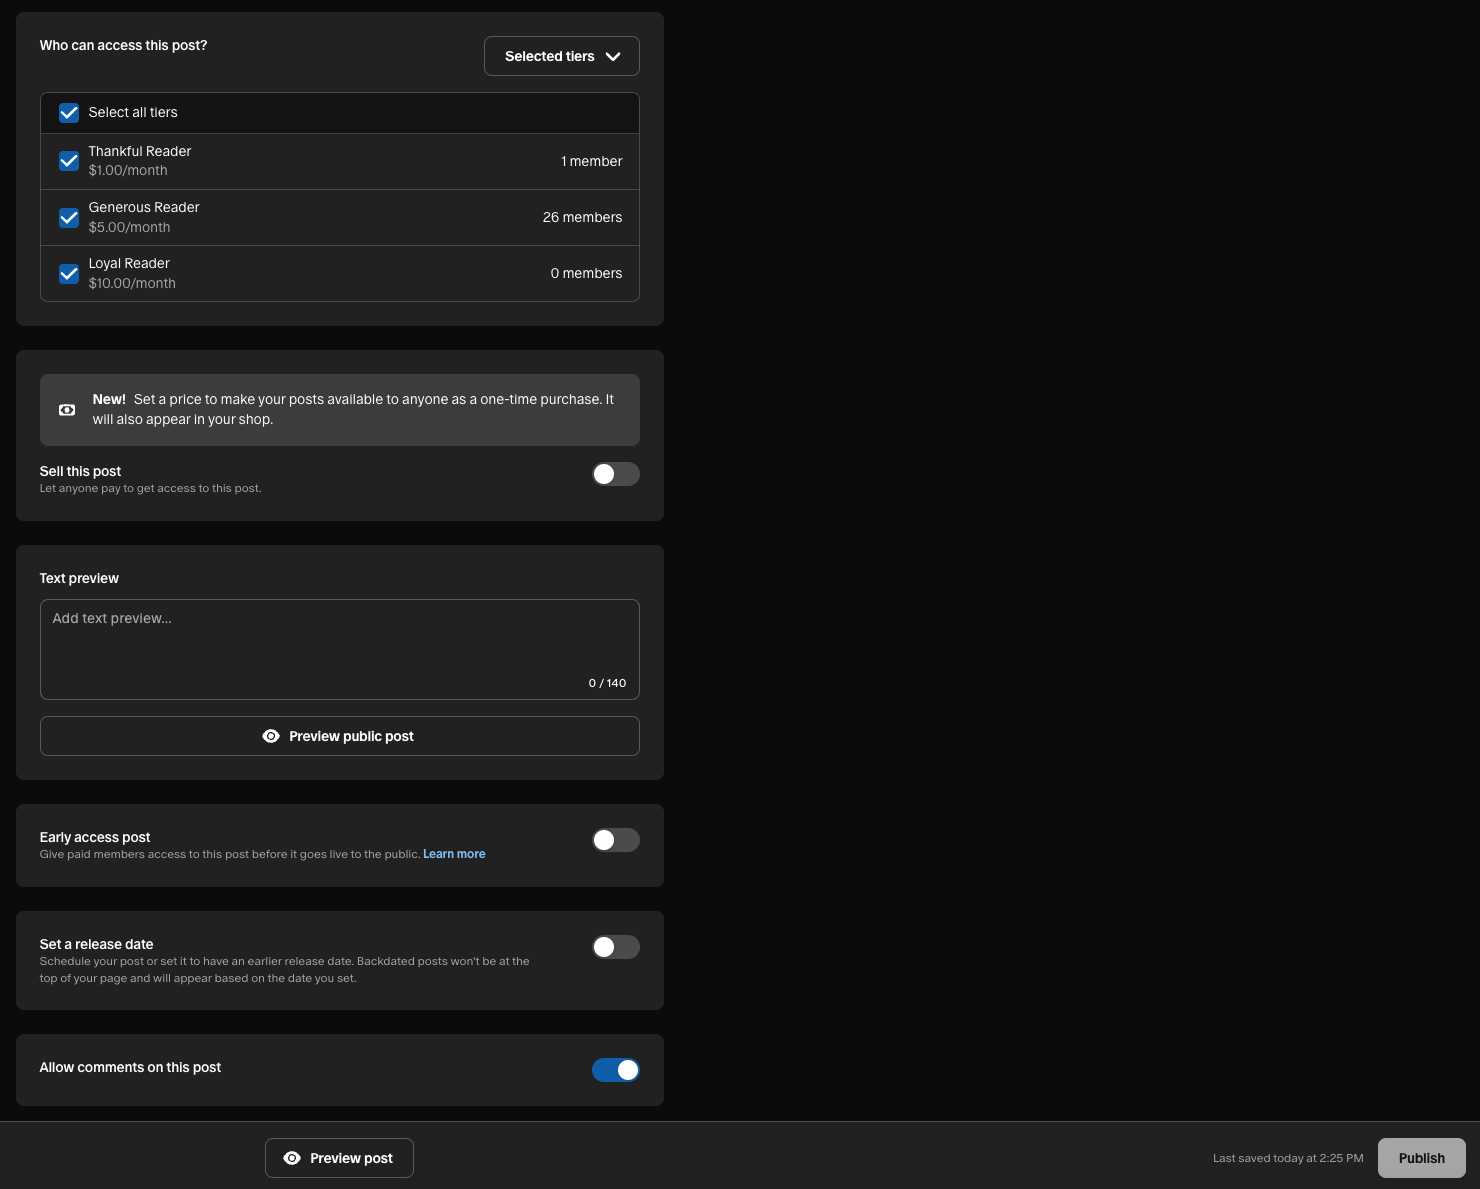Open the Selected tiers dropdown
The width and height of the screenshot is (1480, 1189).
tap(560, 57)
